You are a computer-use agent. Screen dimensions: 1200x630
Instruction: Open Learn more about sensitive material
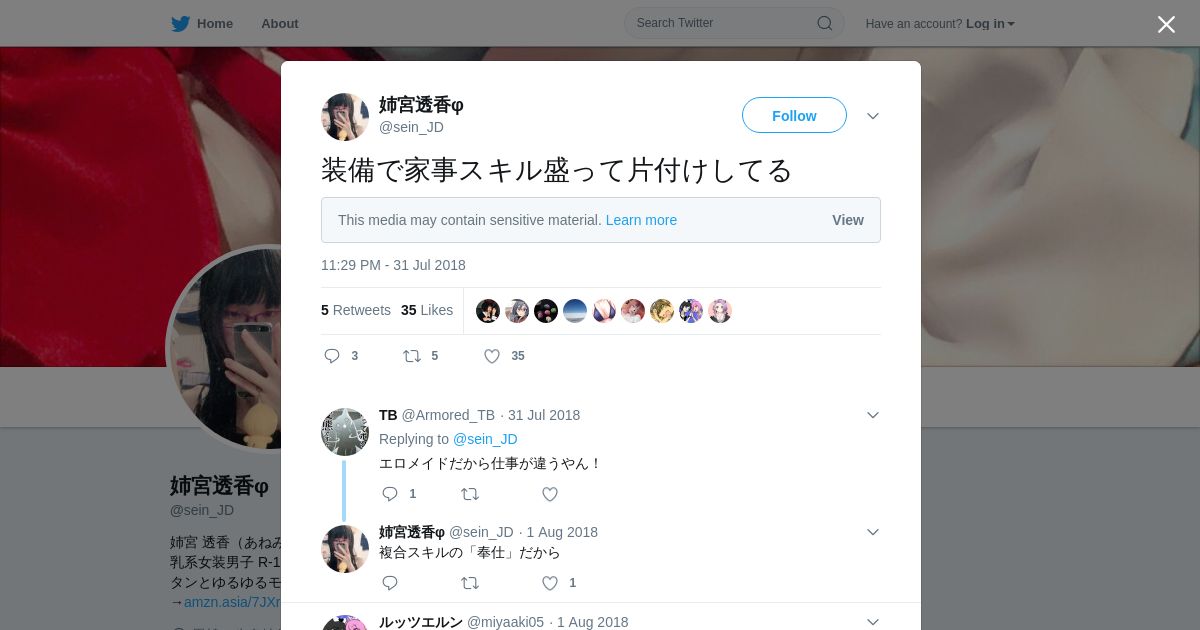[641, 220]
